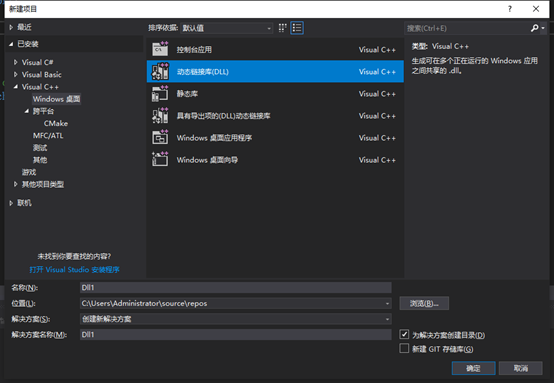This screenshot has height=383, width=554.
Task: Open Visual Studio 安装程序 link
Action: click(75, 270)
